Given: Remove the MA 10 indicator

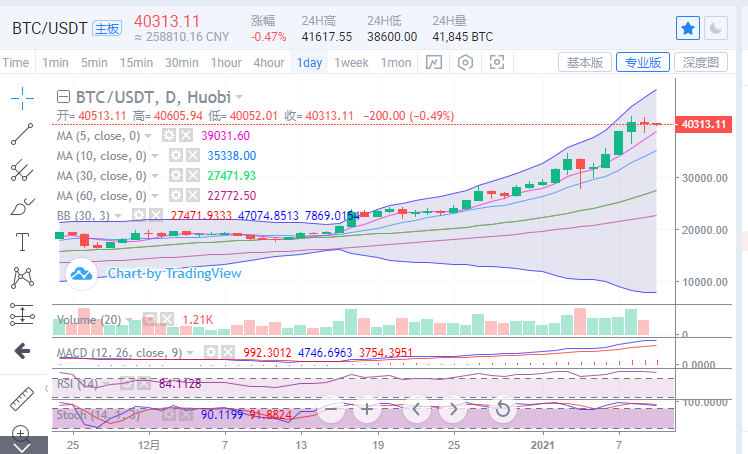Looking at the screenshot, I should tap(192, 155).
